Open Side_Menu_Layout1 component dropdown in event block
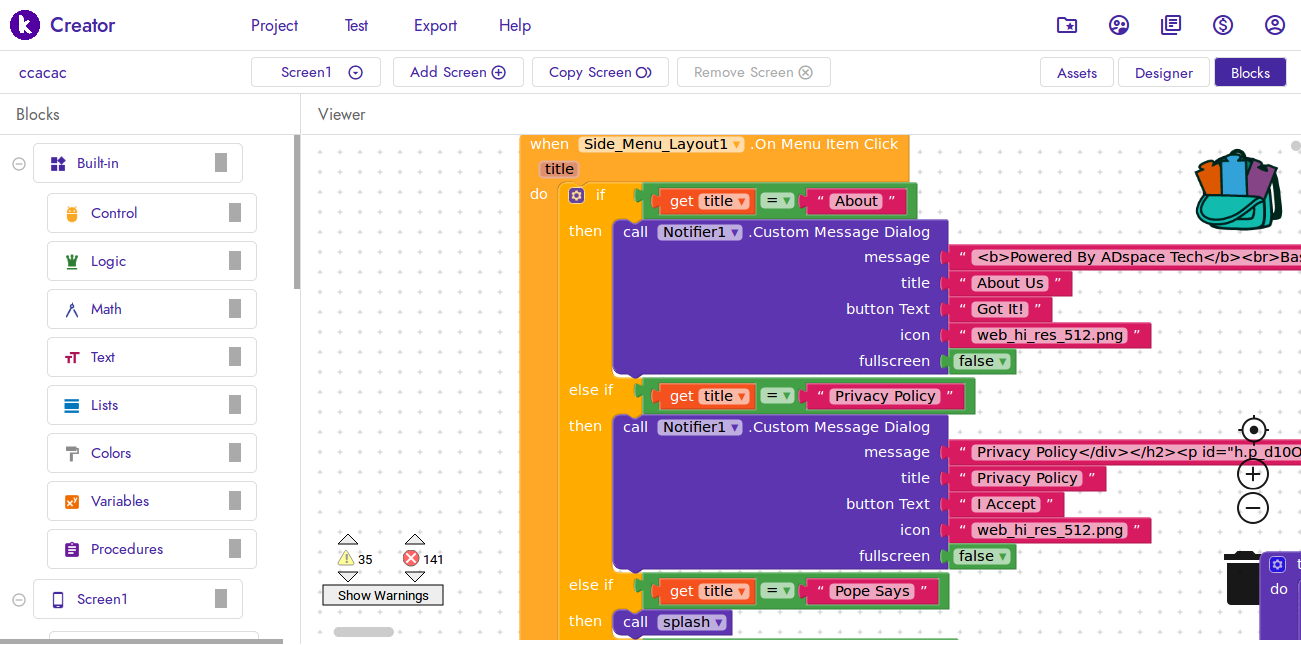Image resolution: width=1301 pixels, height=645 pixels. [662, 144]
